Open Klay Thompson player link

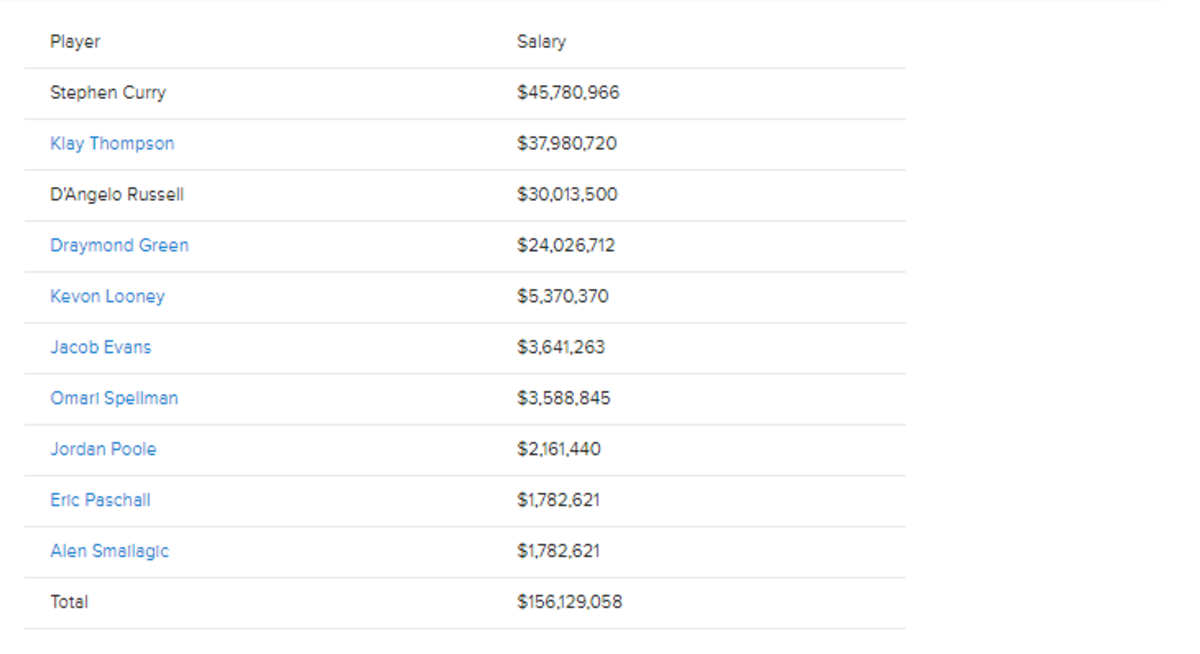point(112,144)
